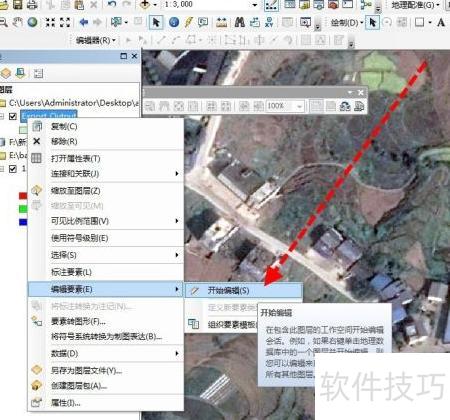Select 打开属性表(T) from context menu
The height and width of the screenshot is (420, 450).
click(x=106, y=158)
